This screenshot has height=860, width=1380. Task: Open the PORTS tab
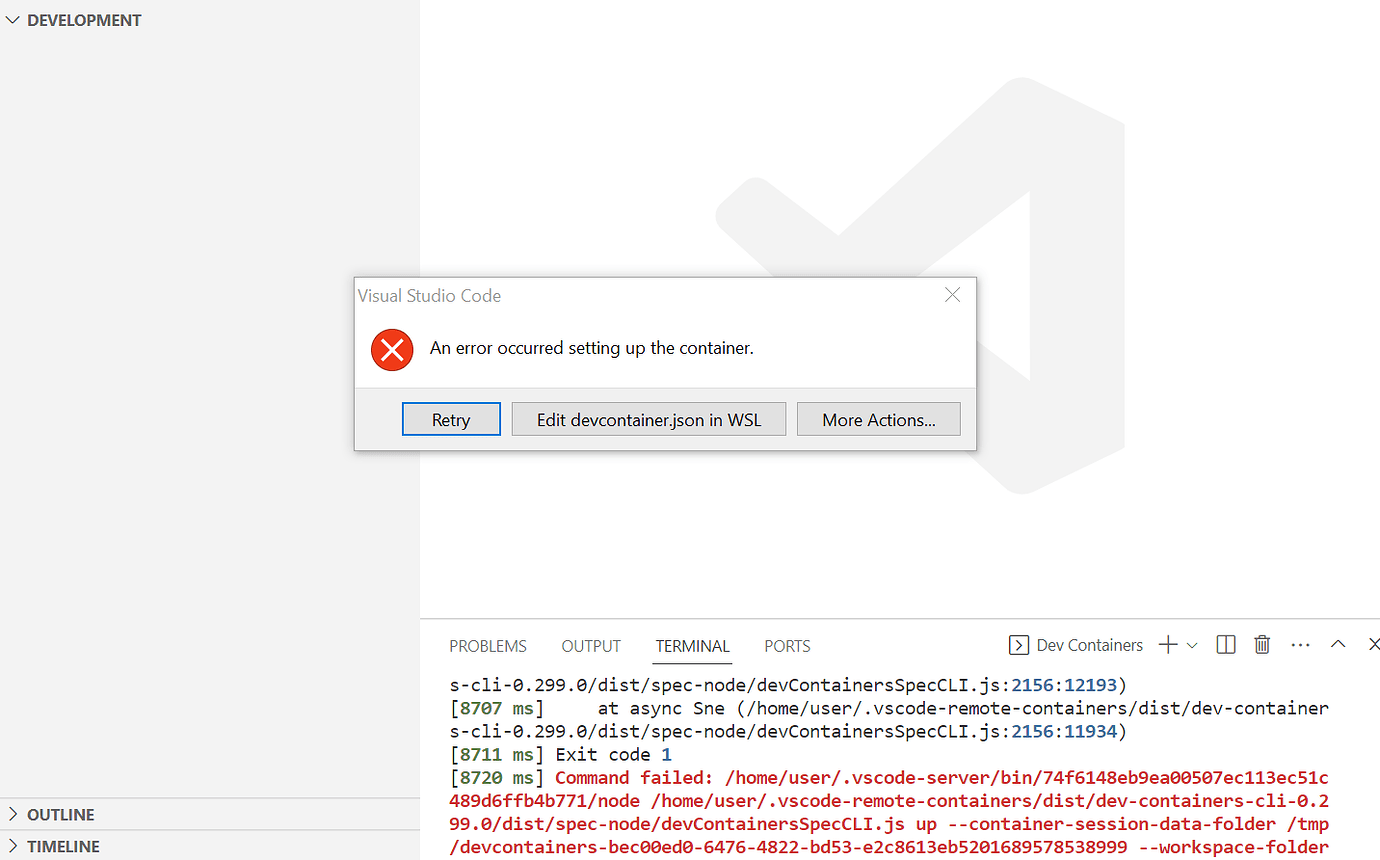[x=787, y=645]
